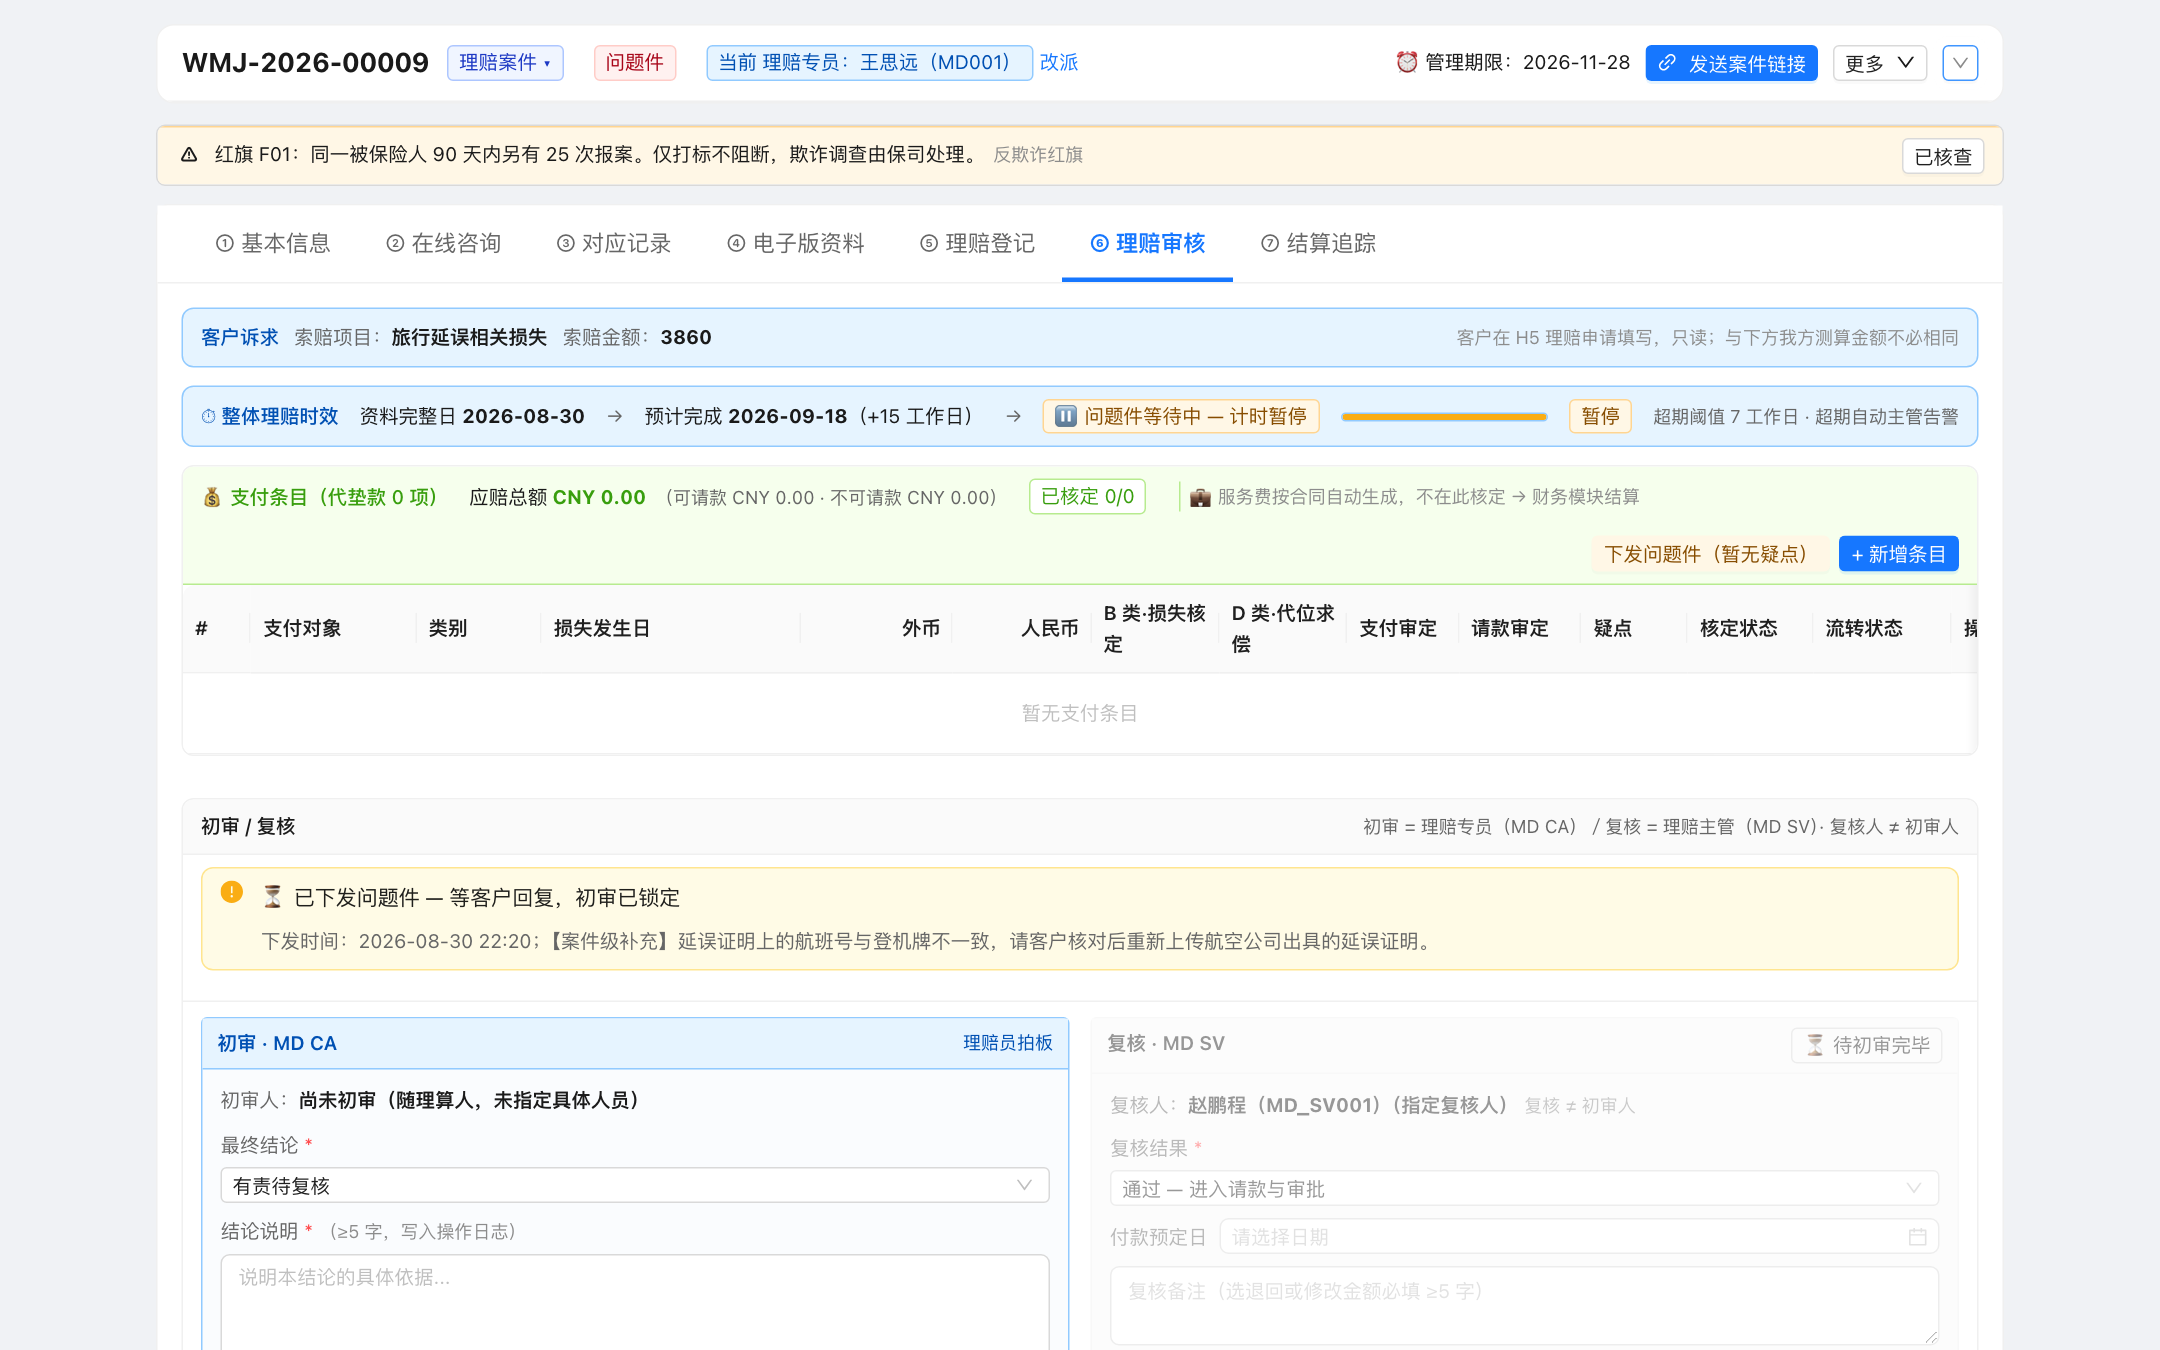The height and width of the screenshot is (1350, 2160).
Task: Open the 对应记录 tab
Action: [613, 243]
